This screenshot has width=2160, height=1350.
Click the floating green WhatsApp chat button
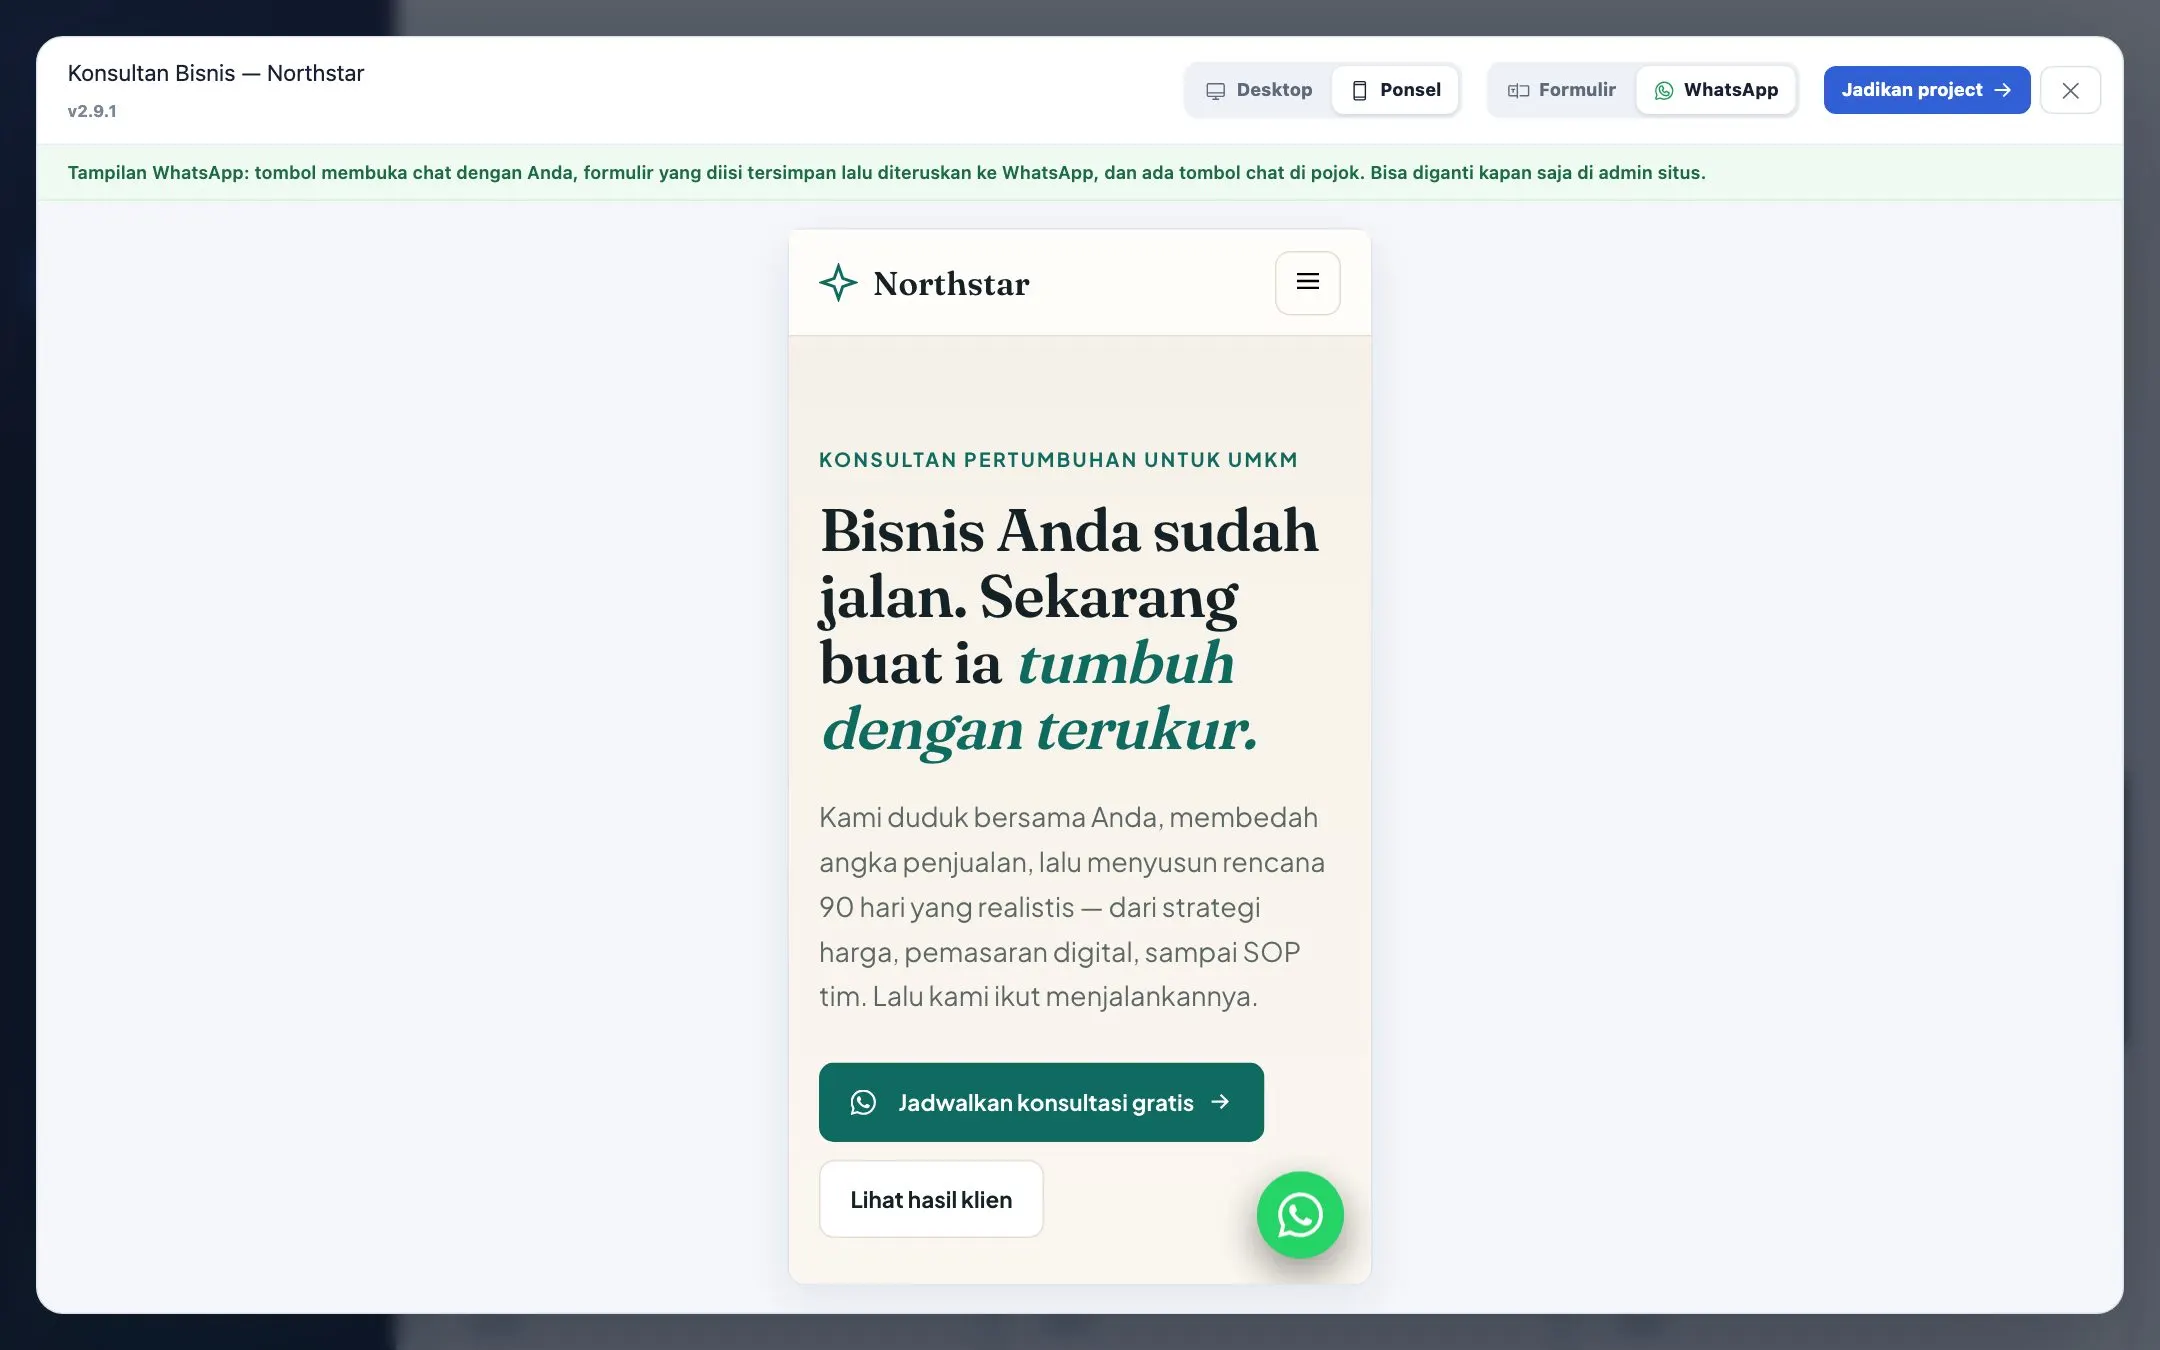1300,1215
